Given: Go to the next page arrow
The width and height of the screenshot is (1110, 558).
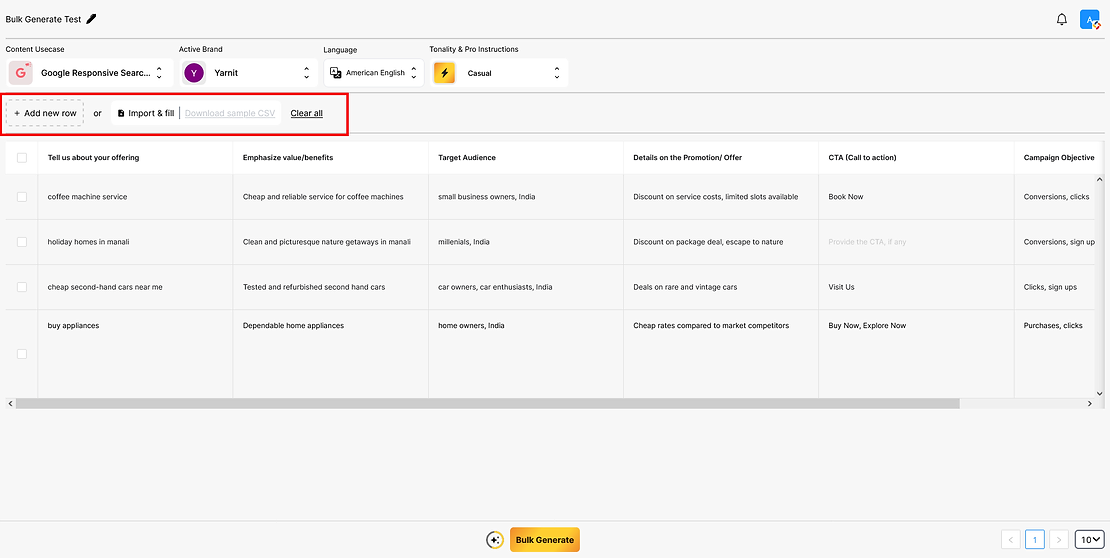Looking at the screenshot, I should pos(1058,540).
